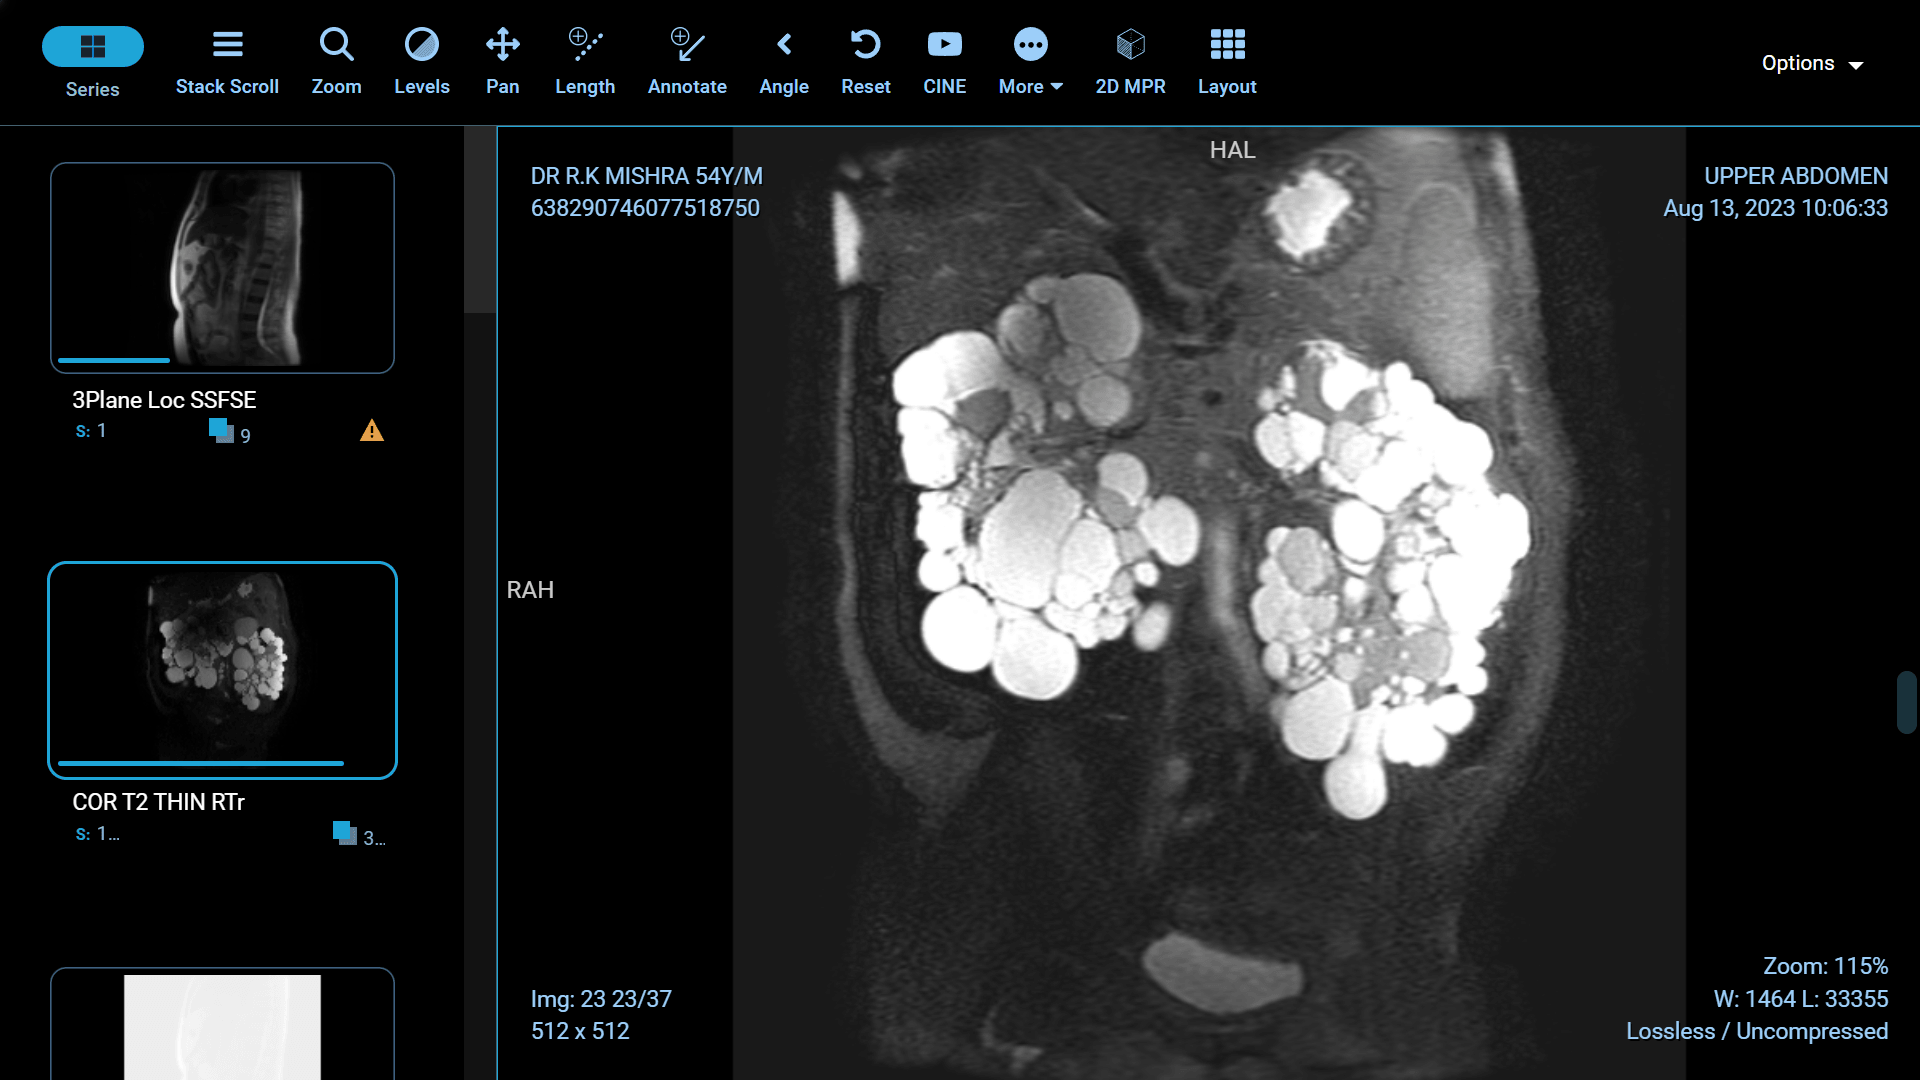Start CINE playback mode
The image size is (1920, 1080).
coord(944,60)
